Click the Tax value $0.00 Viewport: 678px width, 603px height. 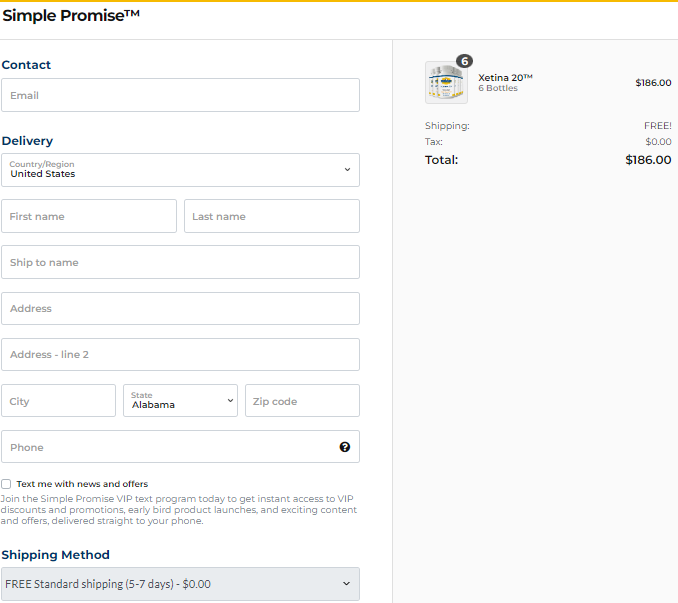tap(659, 142)
